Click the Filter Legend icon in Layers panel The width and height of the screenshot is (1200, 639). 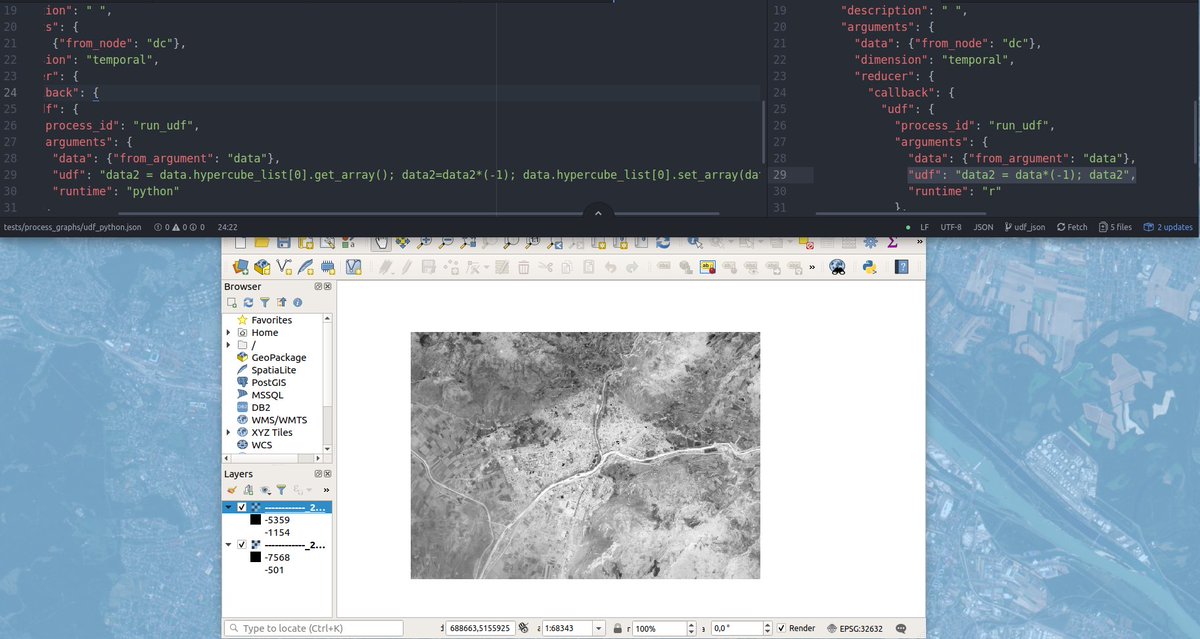tap(281, 490)
